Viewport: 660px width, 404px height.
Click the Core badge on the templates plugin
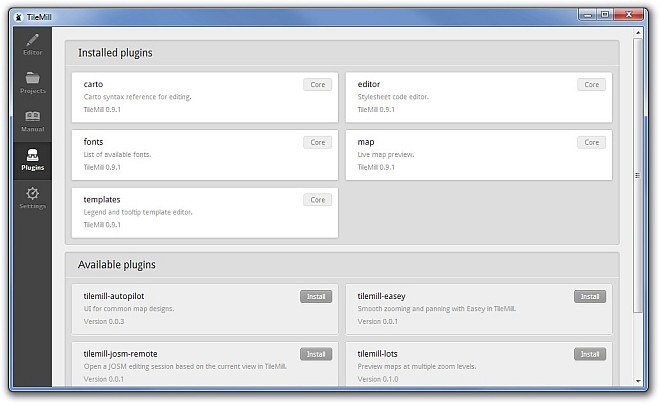(x=317, y=200)
